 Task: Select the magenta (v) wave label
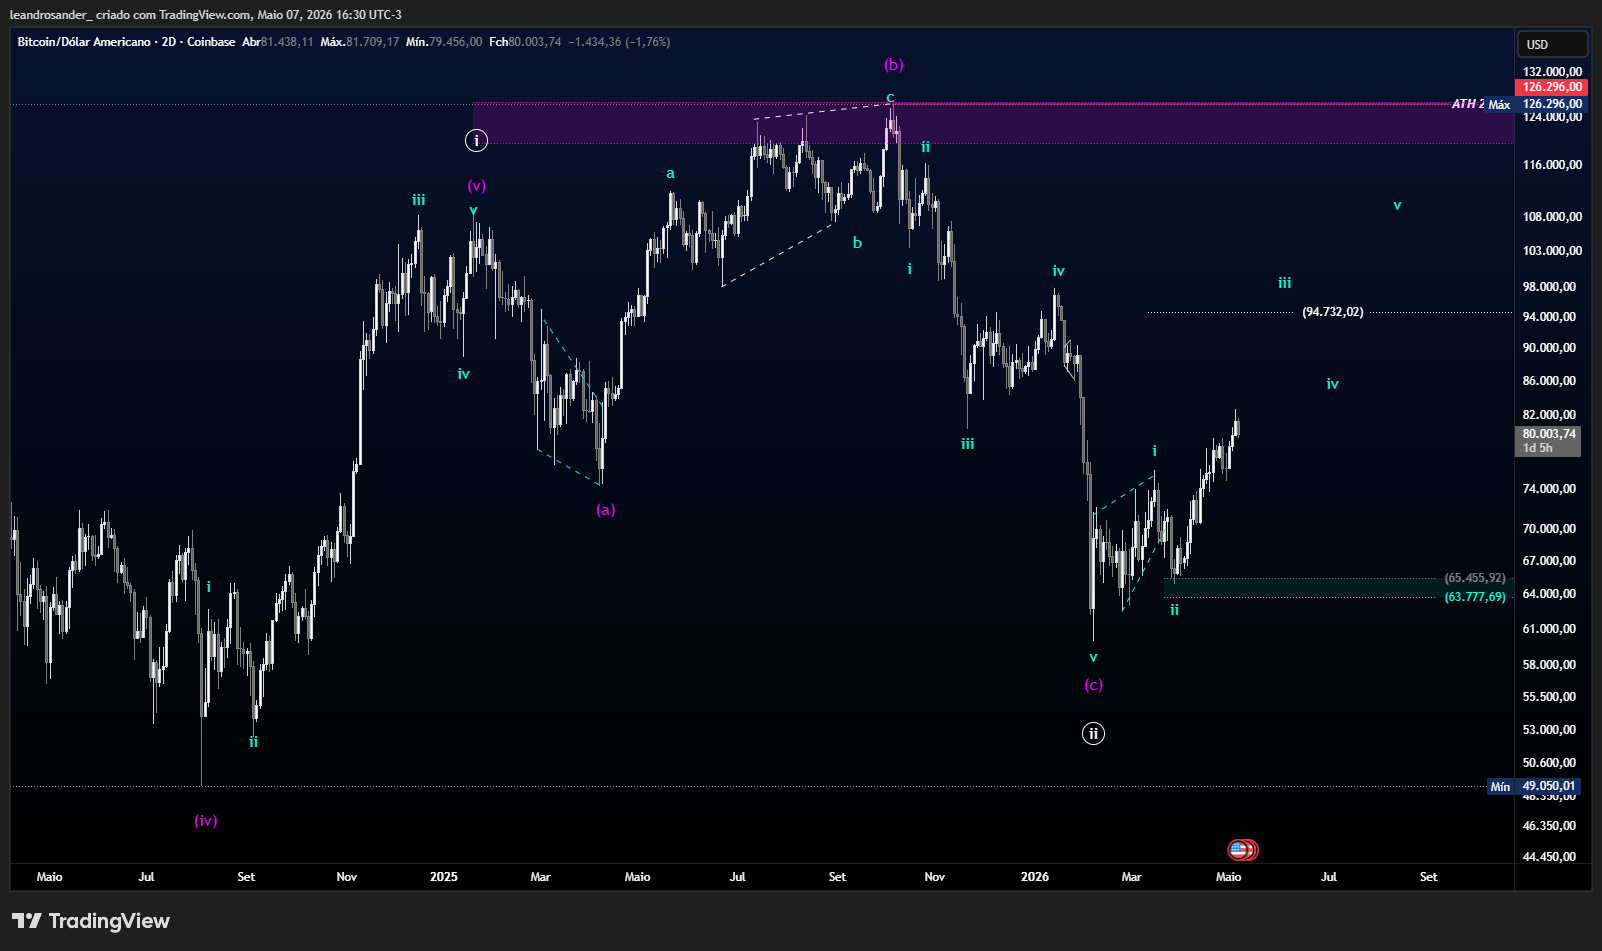477,186
